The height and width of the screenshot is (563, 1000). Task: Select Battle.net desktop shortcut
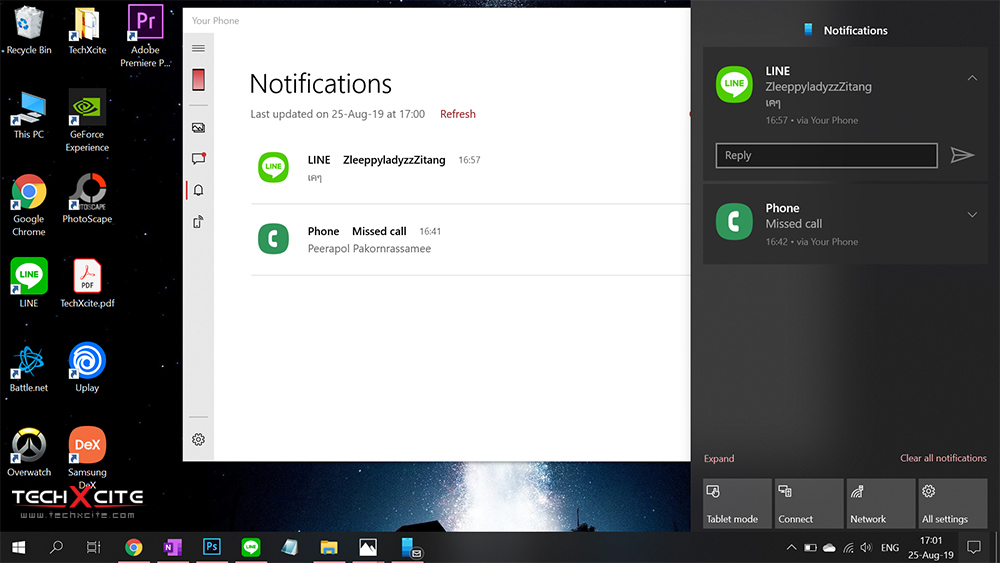point(29,368)
